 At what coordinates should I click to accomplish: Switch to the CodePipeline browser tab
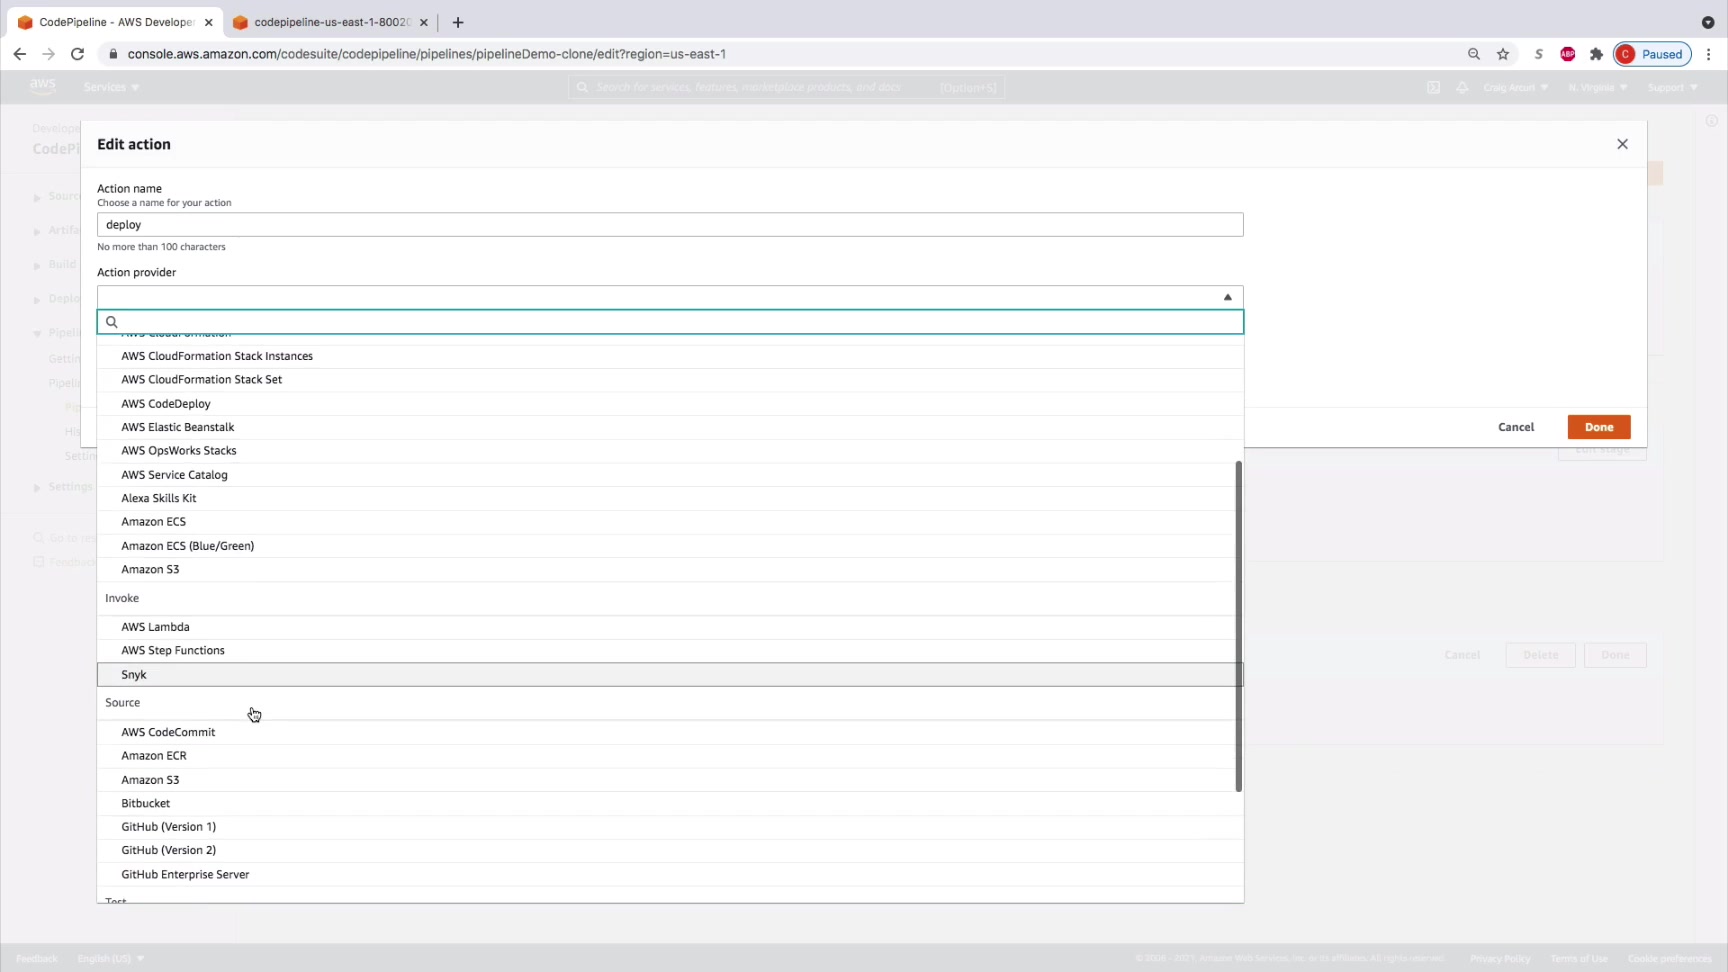[115, 22]
